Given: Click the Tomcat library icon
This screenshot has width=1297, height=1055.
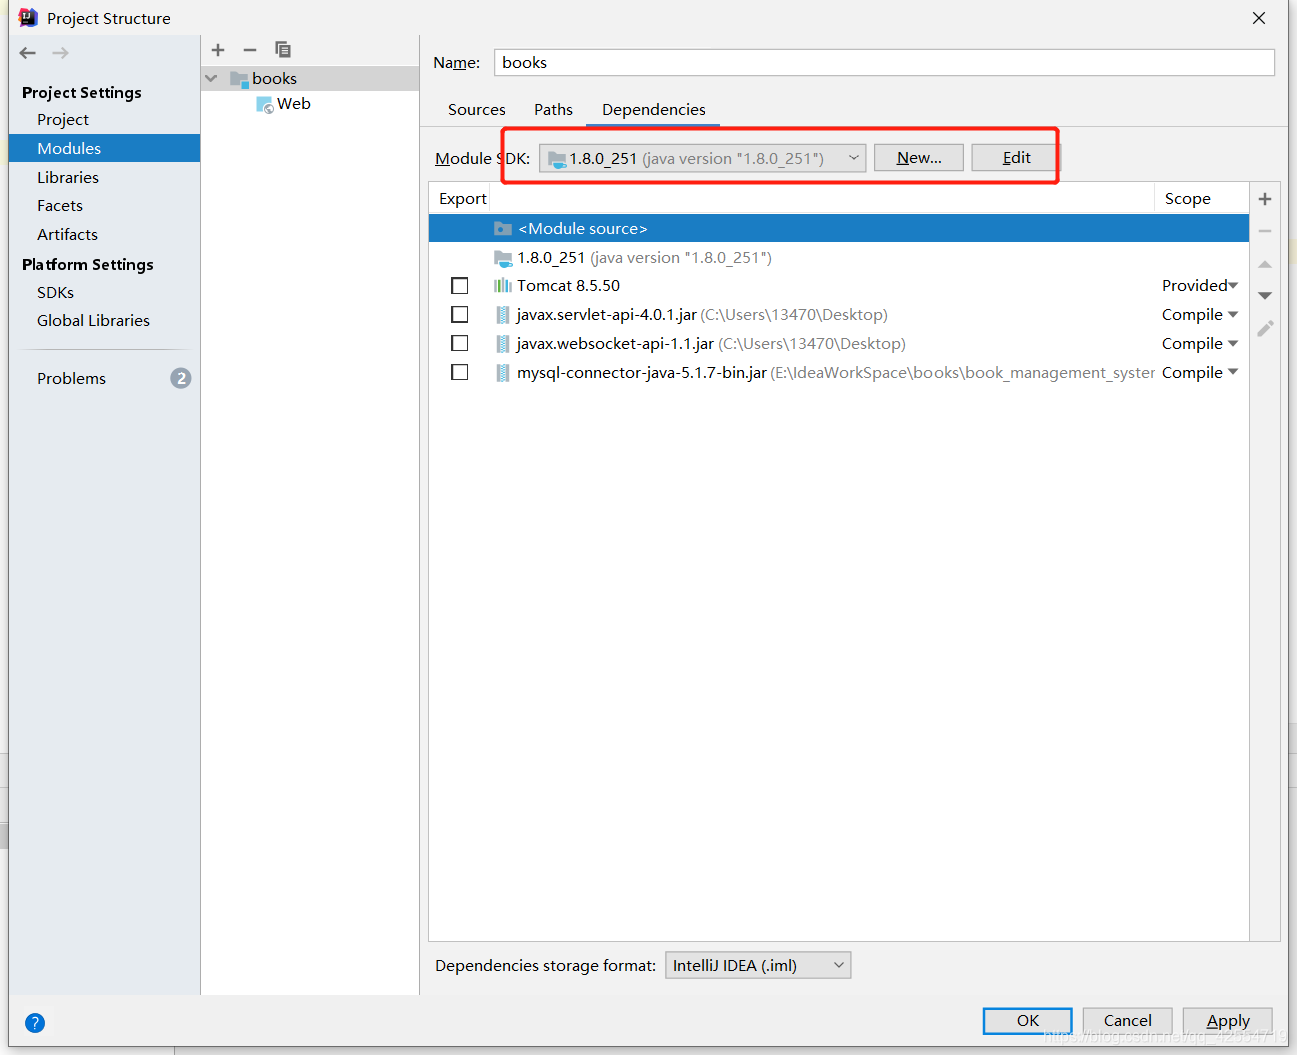Looking at the screenshot, I should pos(503,286).
